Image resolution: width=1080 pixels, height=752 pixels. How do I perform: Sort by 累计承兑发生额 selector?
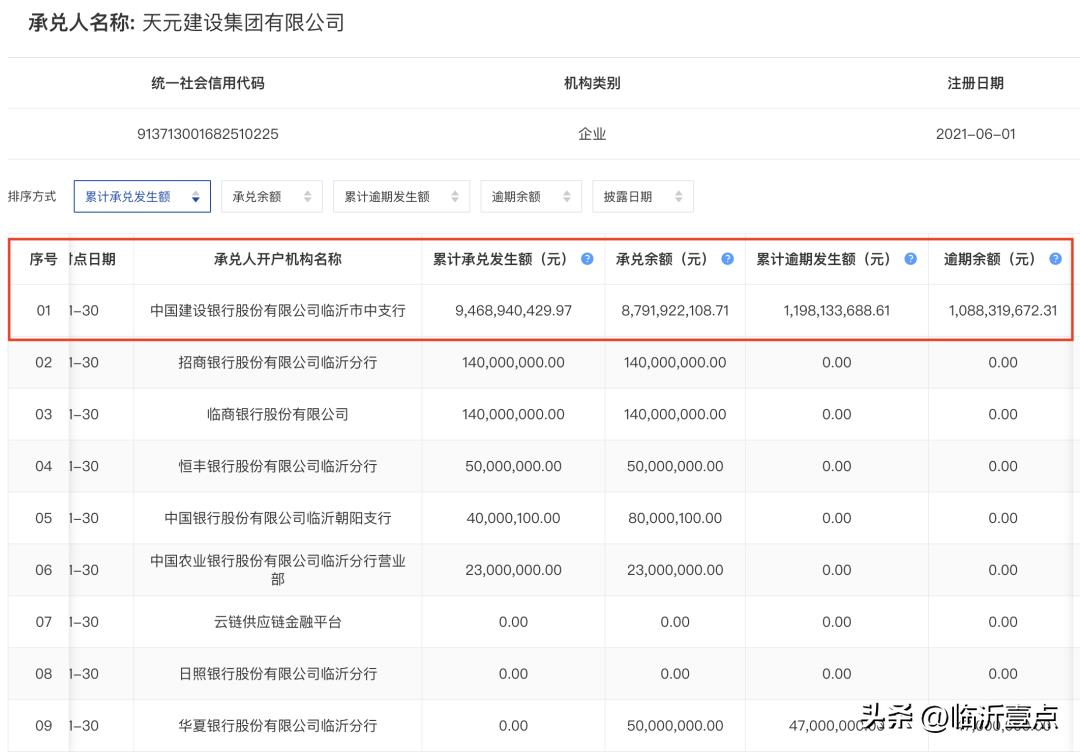142,197
